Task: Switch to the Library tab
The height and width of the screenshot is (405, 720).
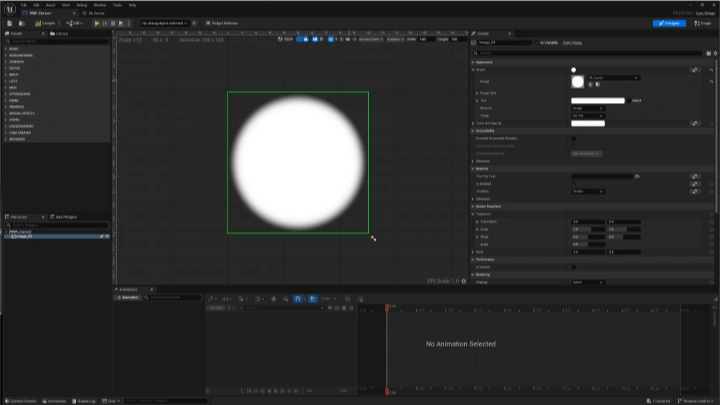Action: click(x=59, y=34)
